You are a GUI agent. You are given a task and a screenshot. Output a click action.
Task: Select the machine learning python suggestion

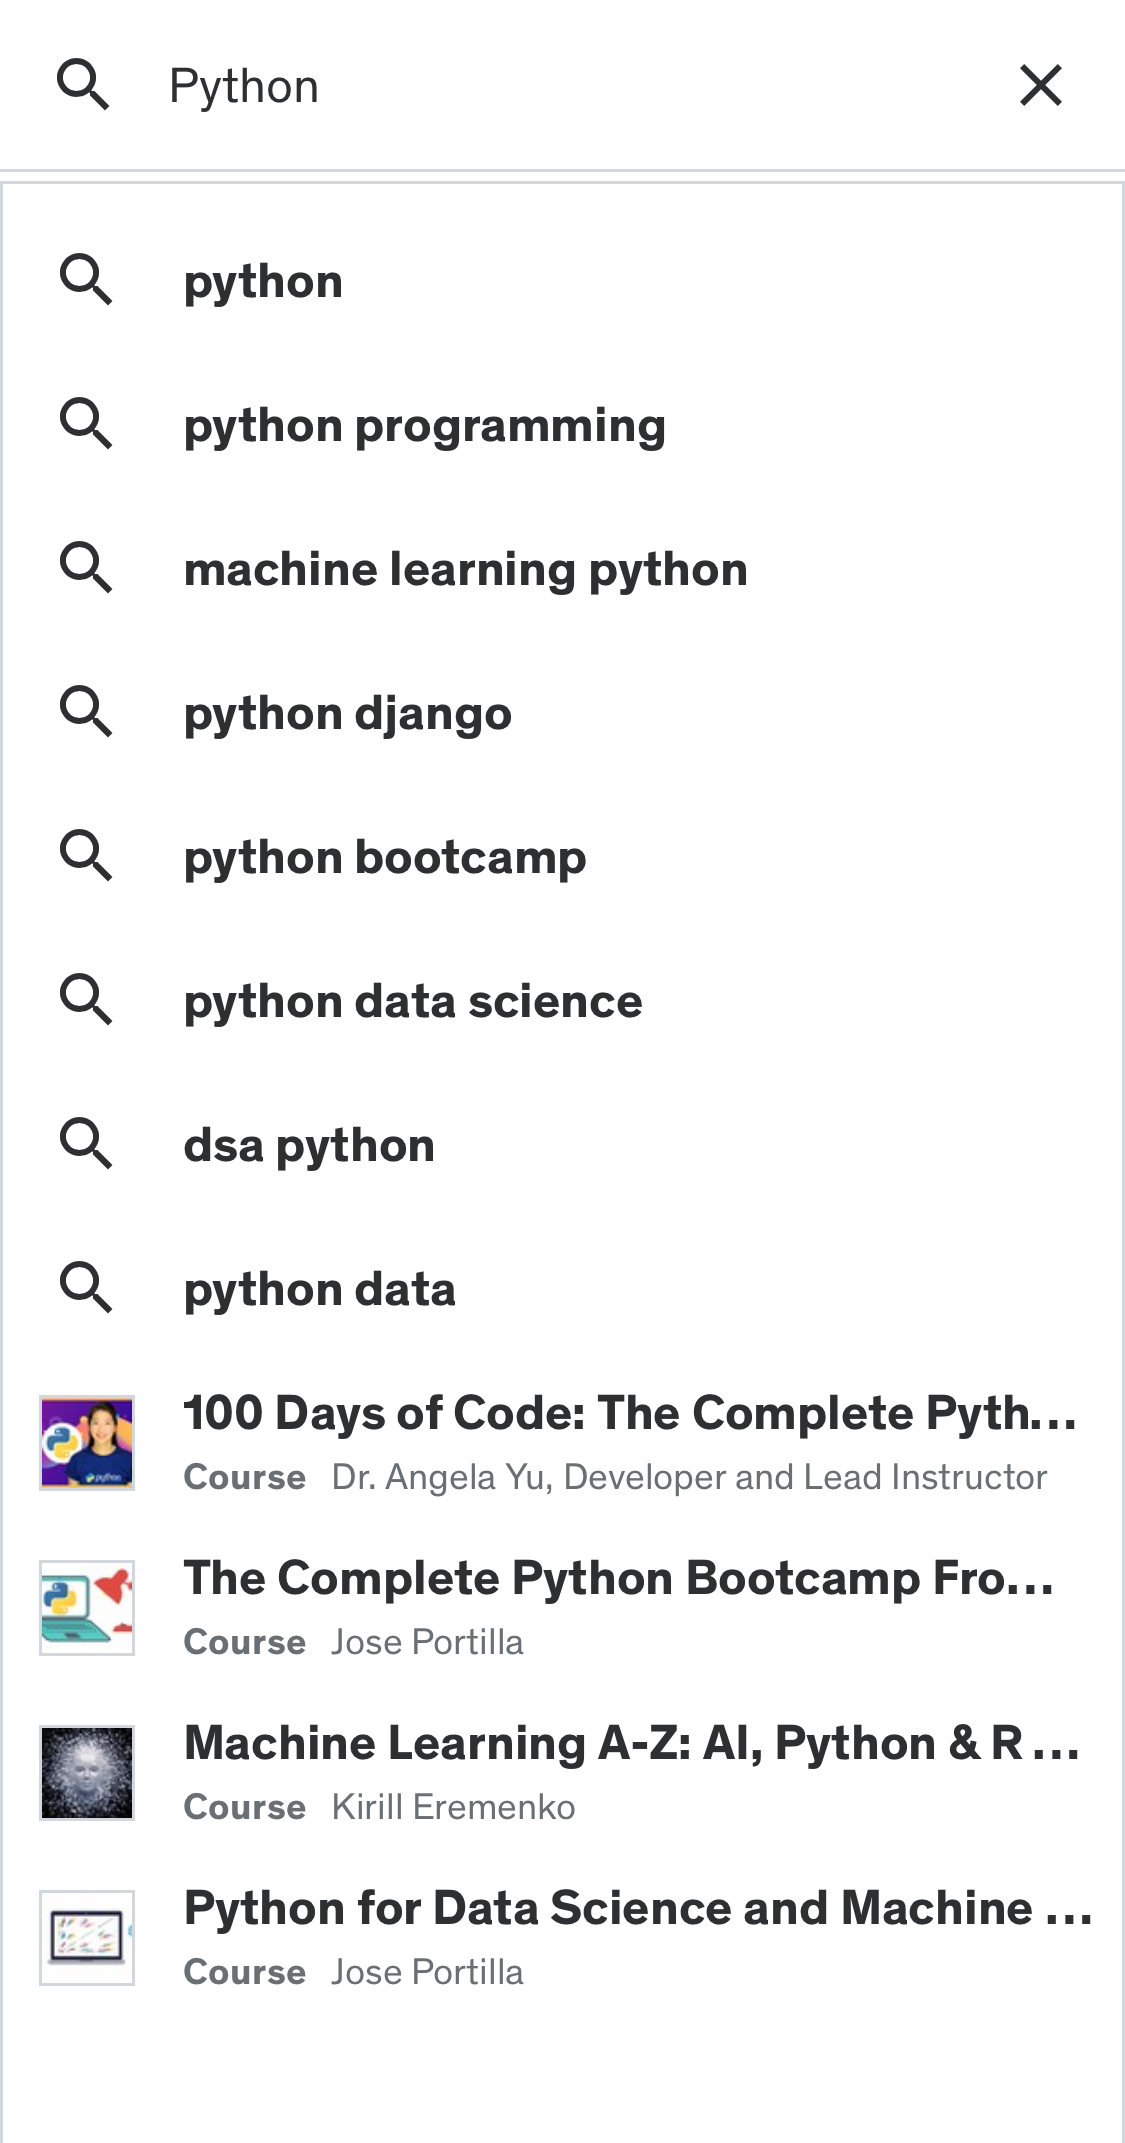click(x=465, y=568)
